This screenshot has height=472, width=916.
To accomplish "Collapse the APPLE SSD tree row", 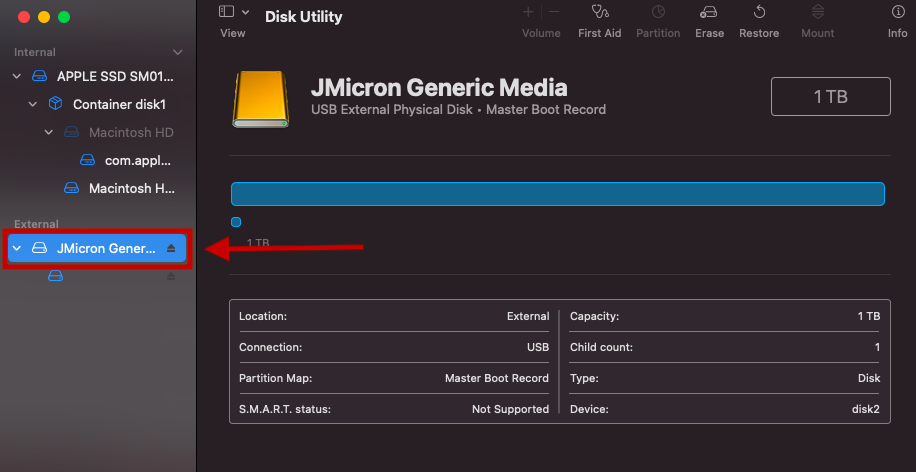I will point(17,77).
